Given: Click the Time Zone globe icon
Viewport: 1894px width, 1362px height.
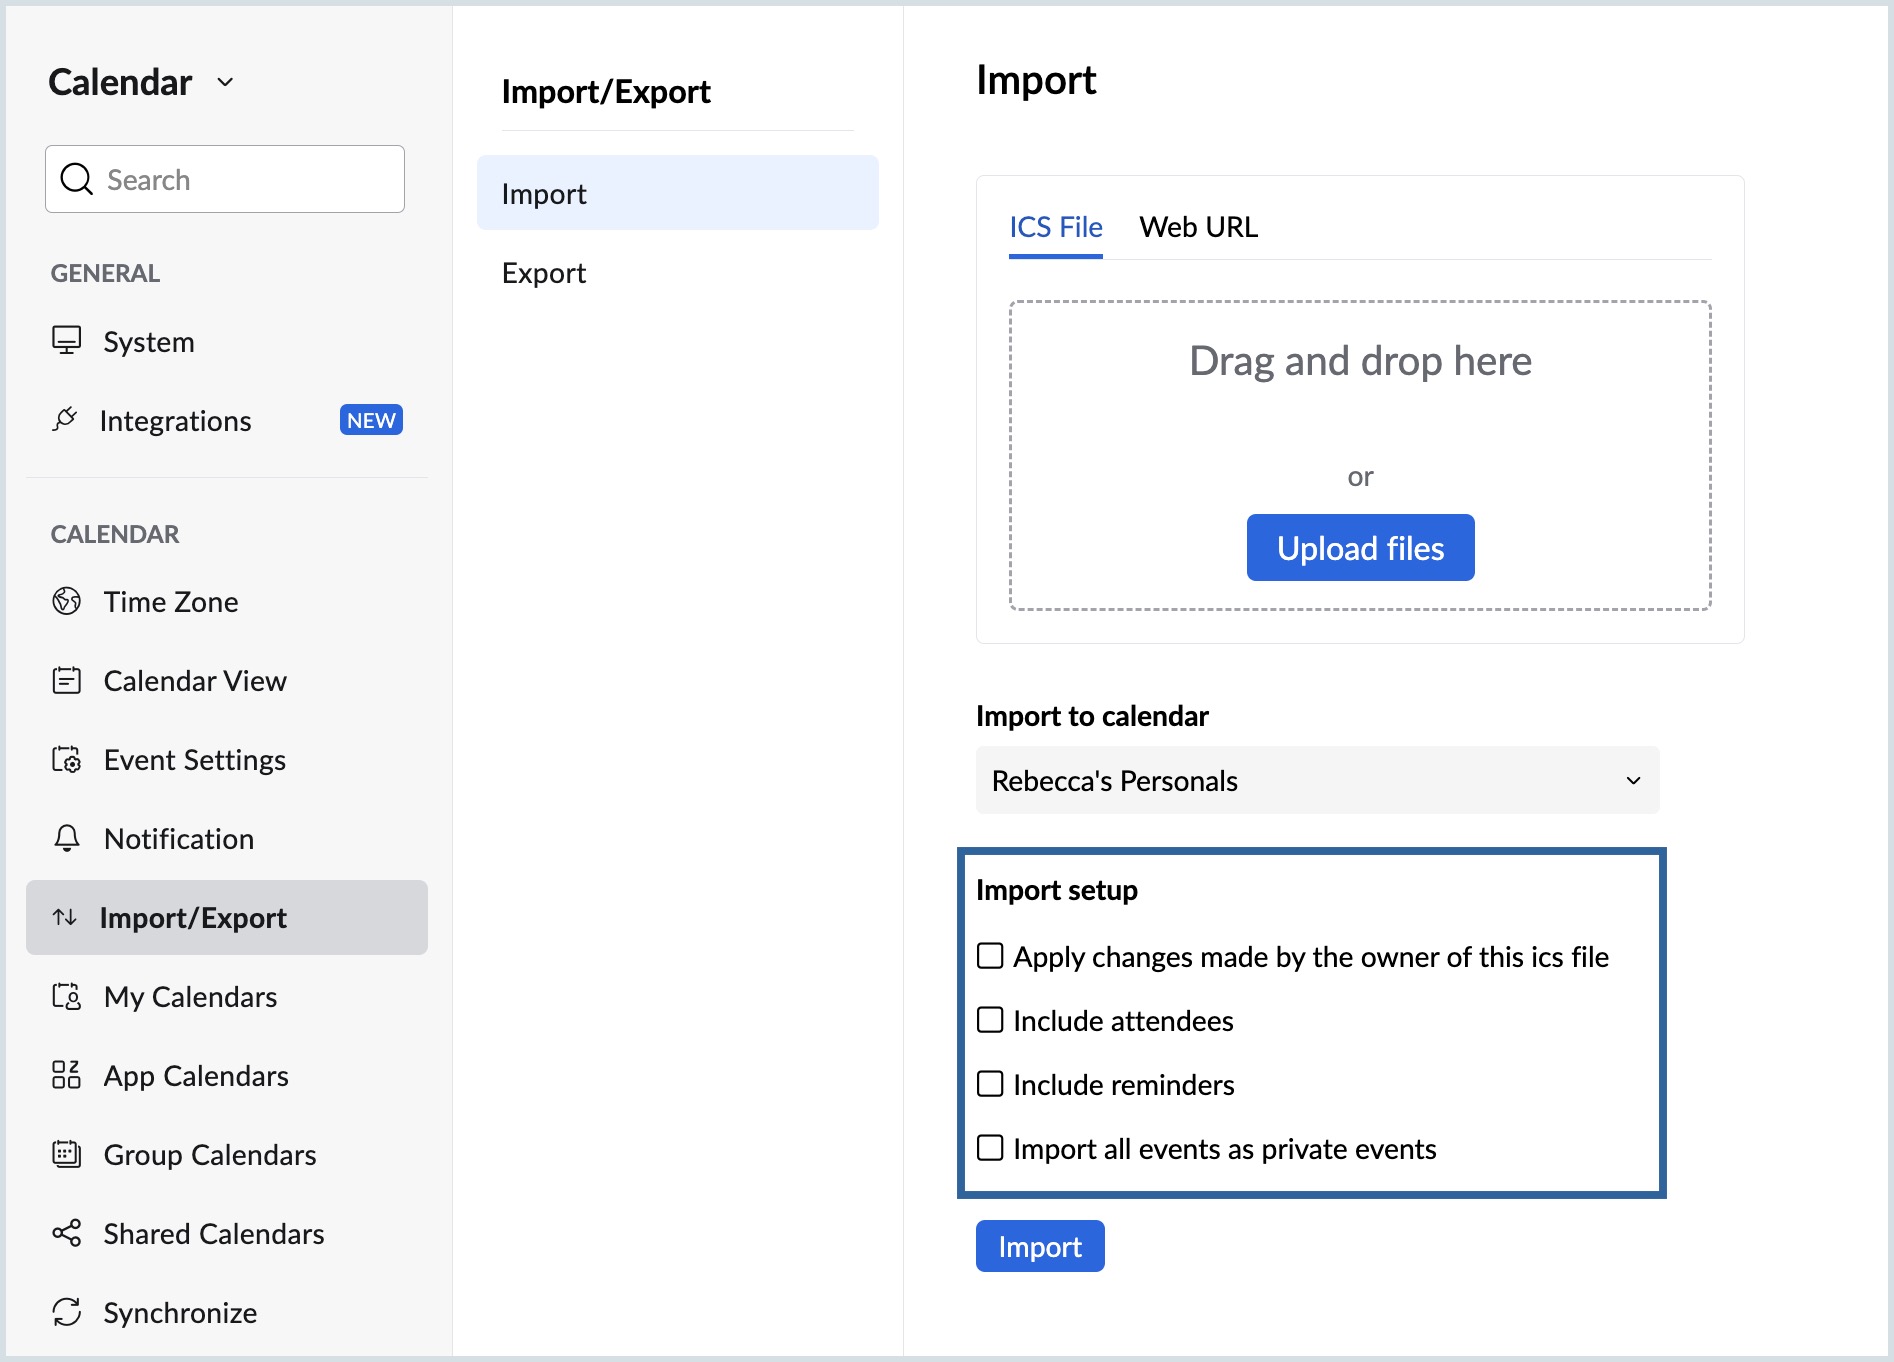Looking at the screenshot, I should pos(67,601).
